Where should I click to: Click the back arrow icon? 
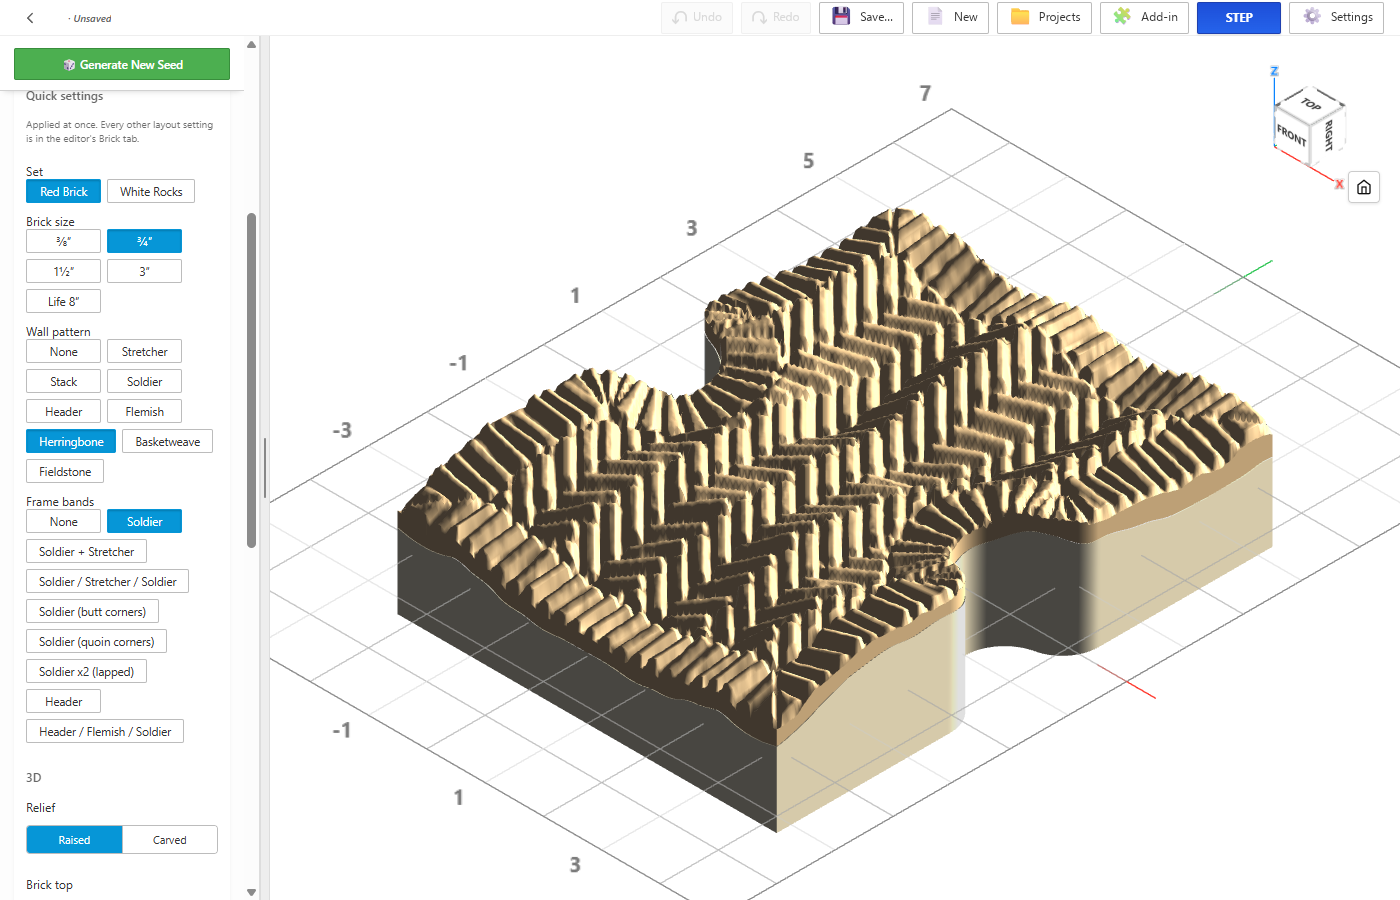[x=30, y=18]
